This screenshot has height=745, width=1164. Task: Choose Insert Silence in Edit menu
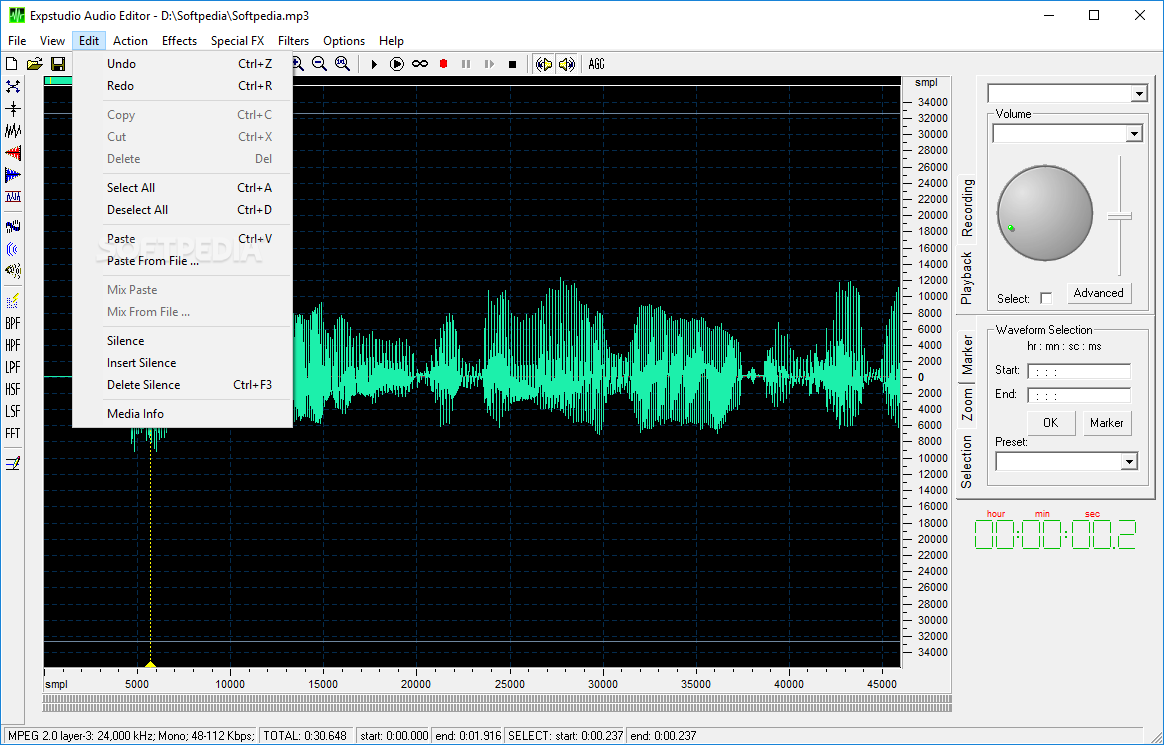(x=182, y=363)
